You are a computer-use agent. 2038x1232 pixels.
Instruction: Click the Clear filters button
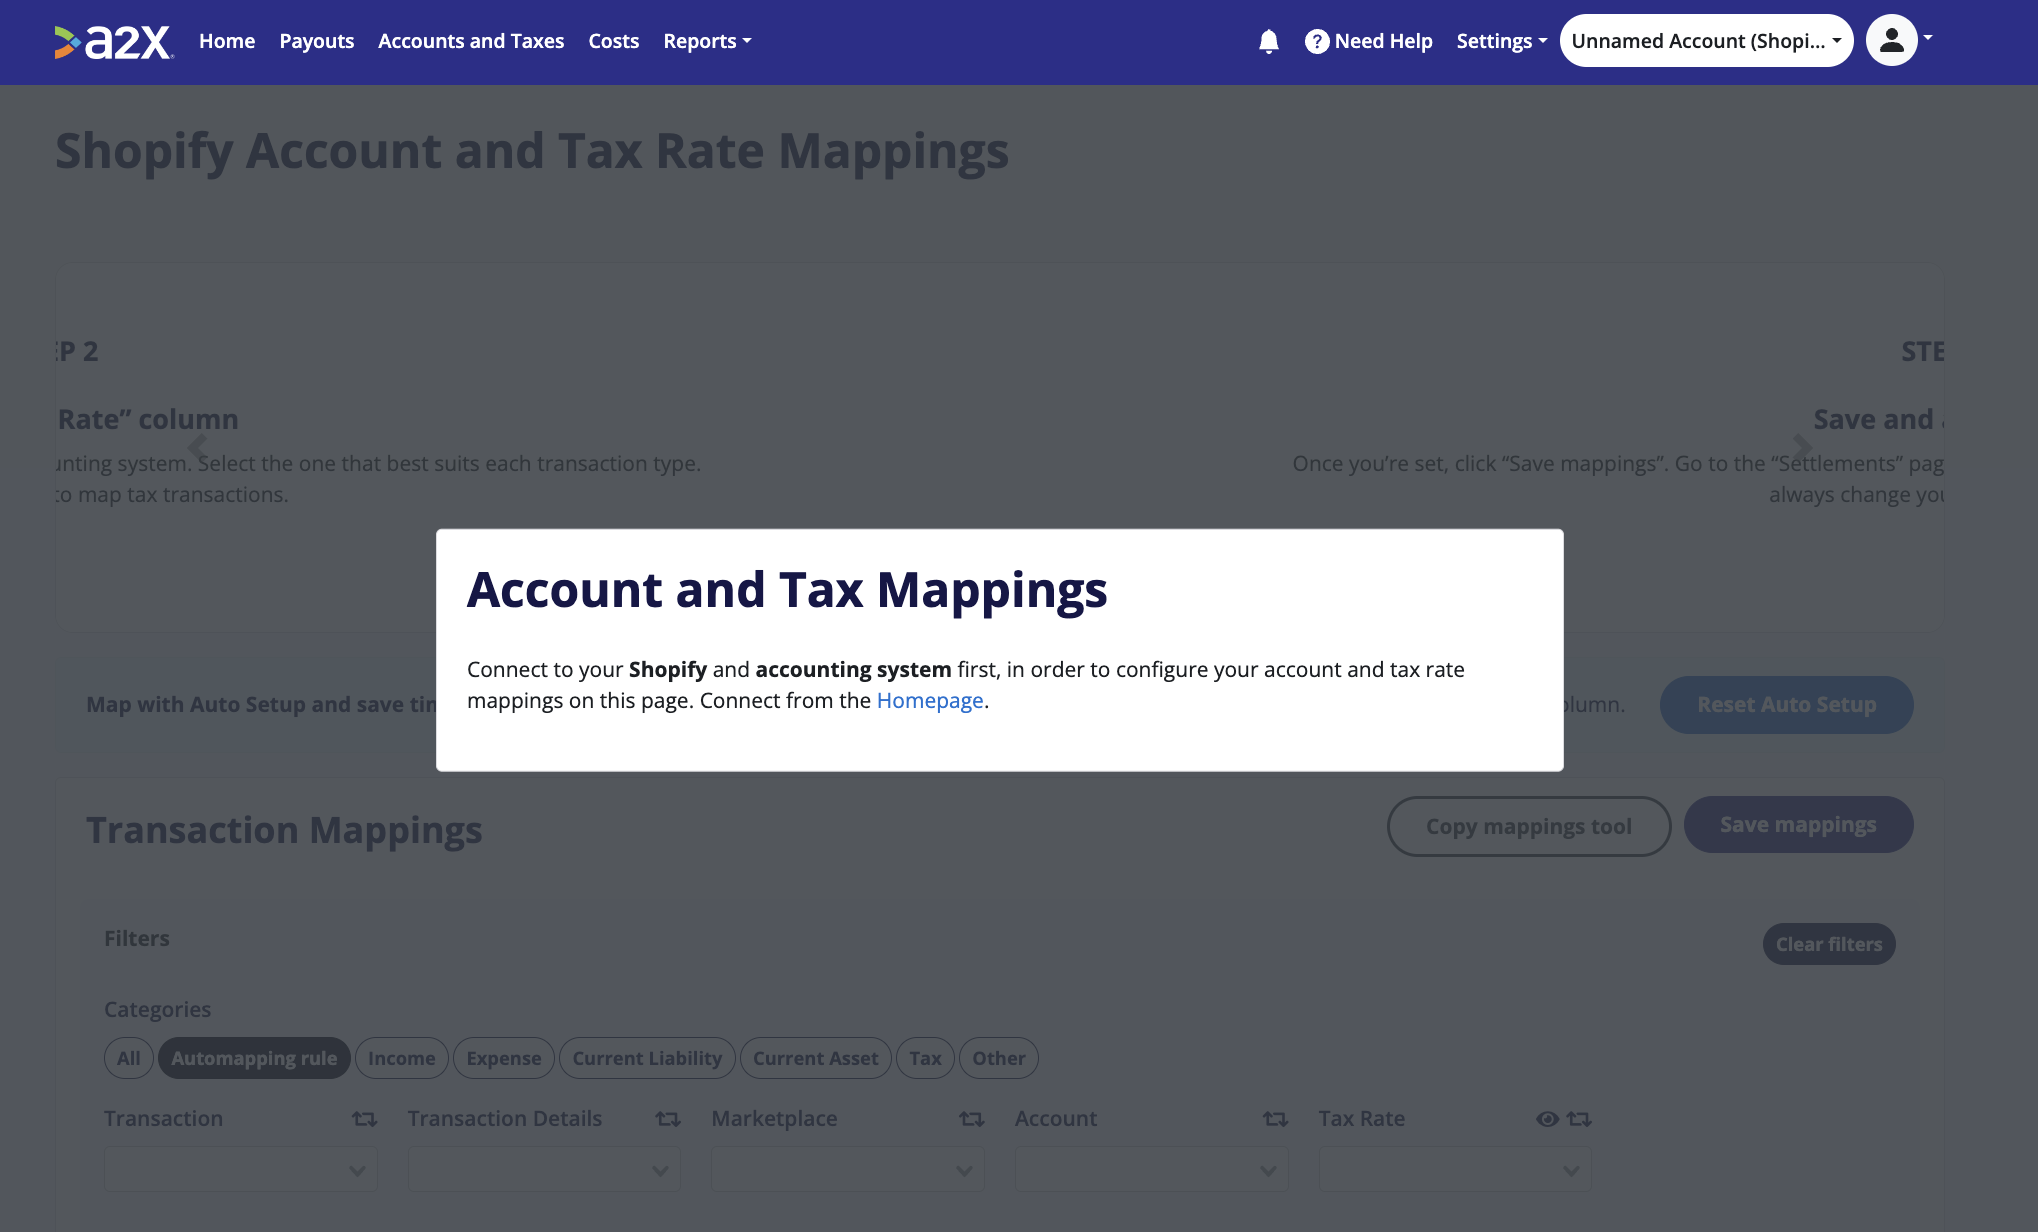click(x=1829, y=944)
